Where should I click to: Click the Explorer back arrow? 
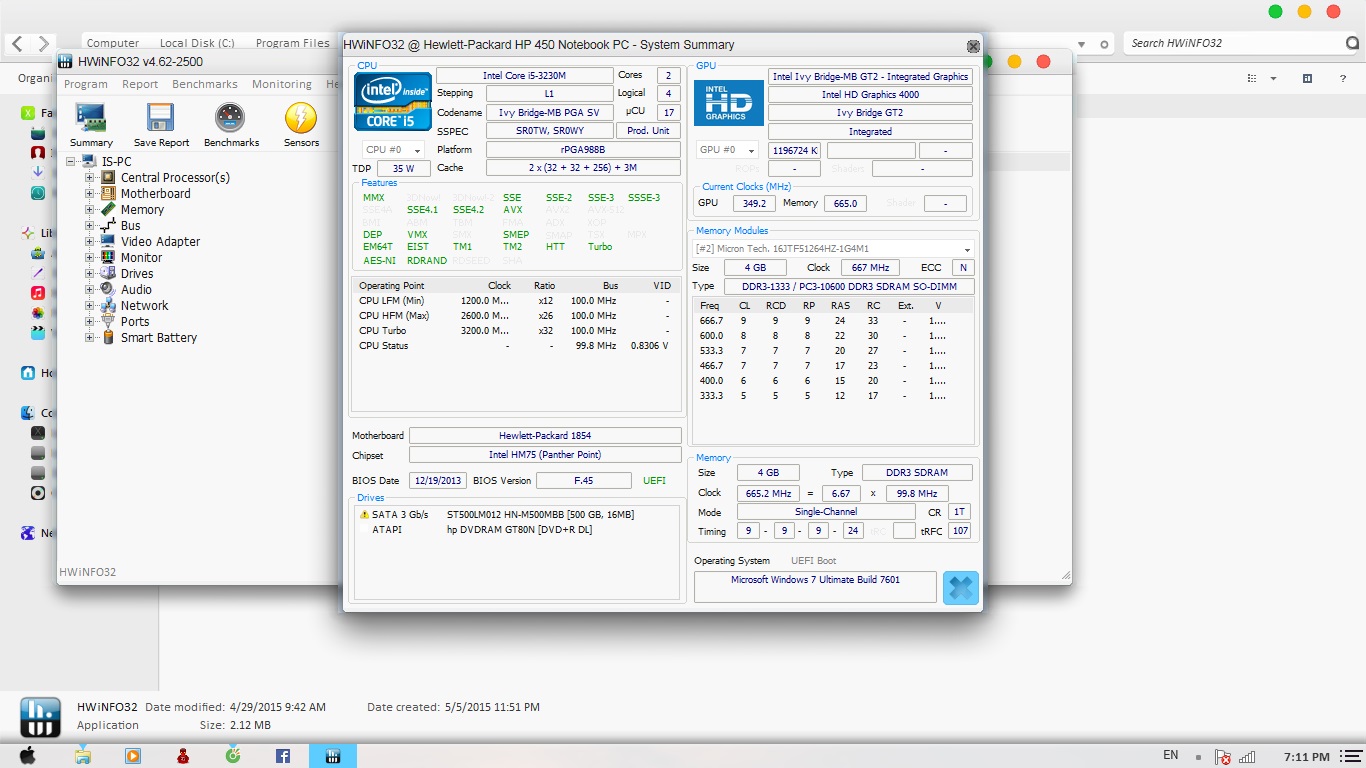18,43
